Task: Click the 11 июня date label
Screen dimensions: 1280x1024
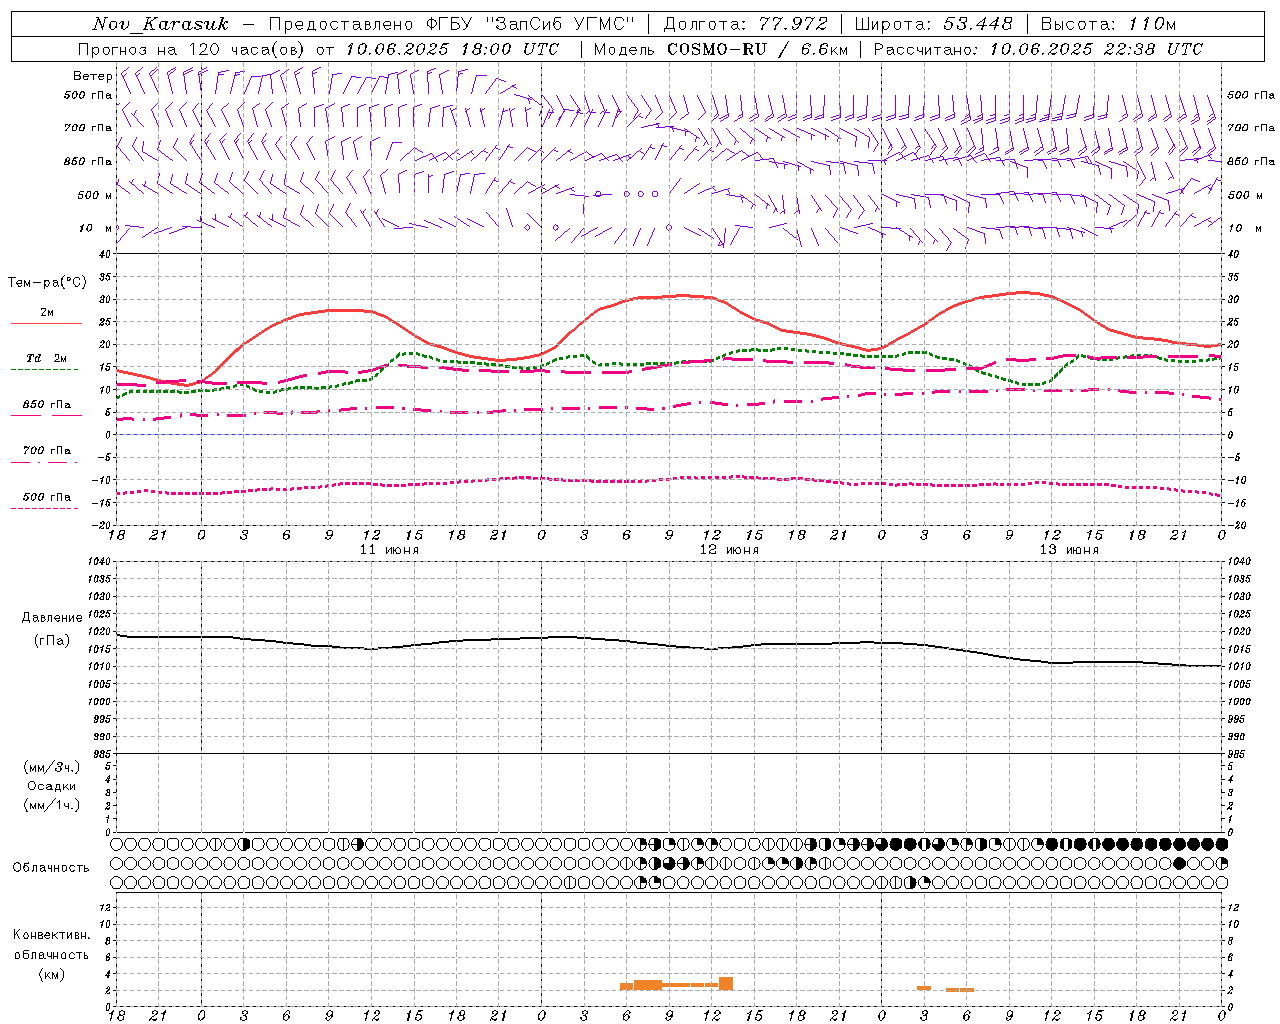Action: tap(390, 550)
